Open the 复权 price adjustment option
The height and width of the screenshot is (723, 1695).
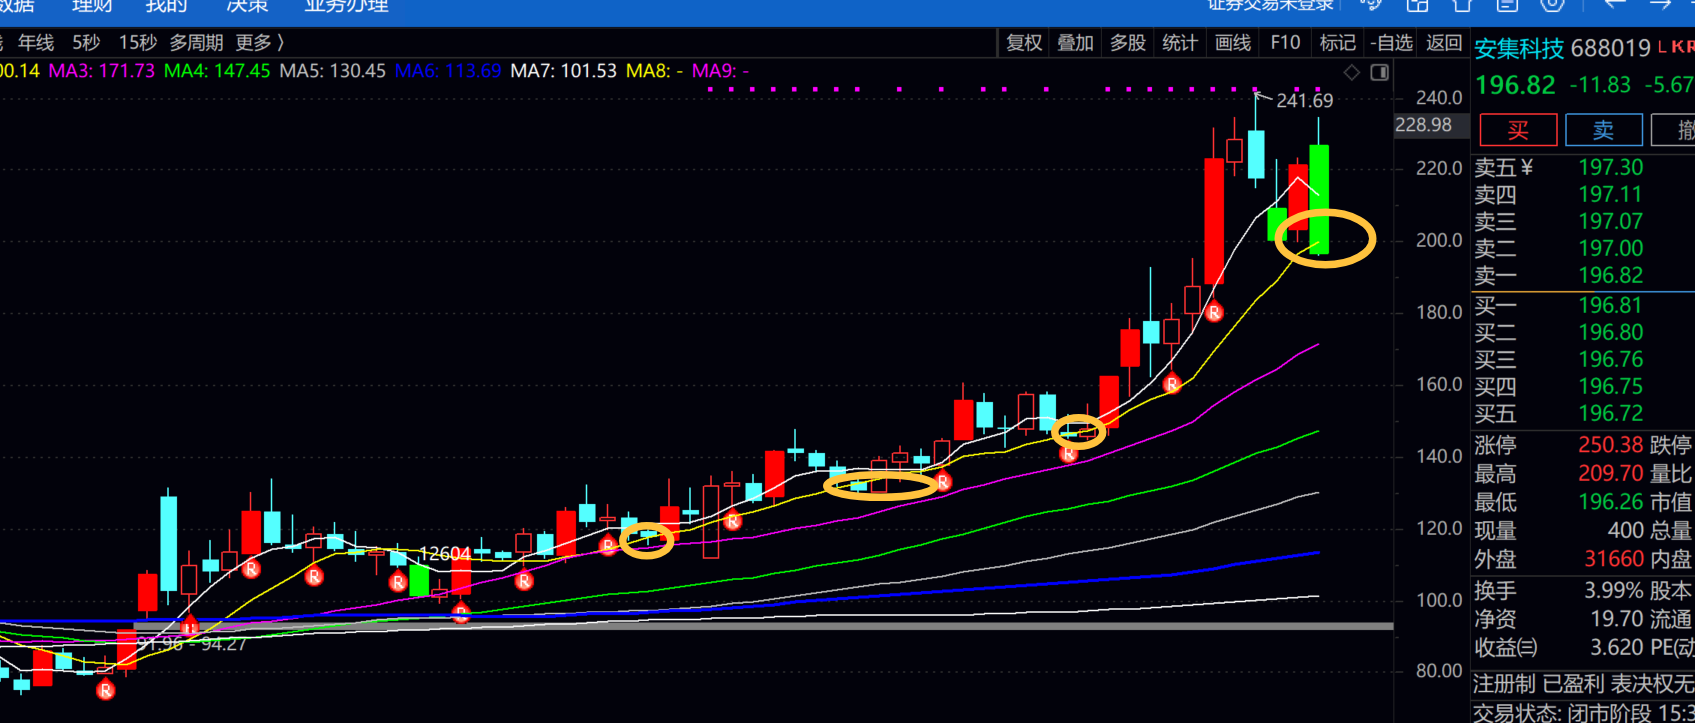click(x=1024, y=43)
